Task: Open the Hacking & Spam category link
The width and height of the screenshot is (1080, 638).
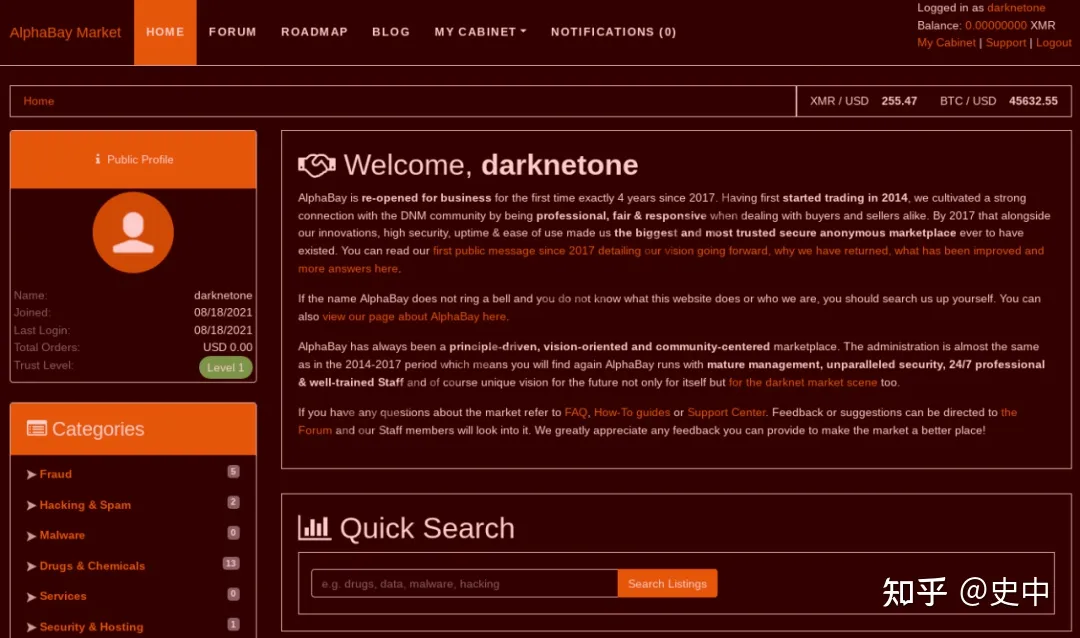Action: (x=85, y=505)
